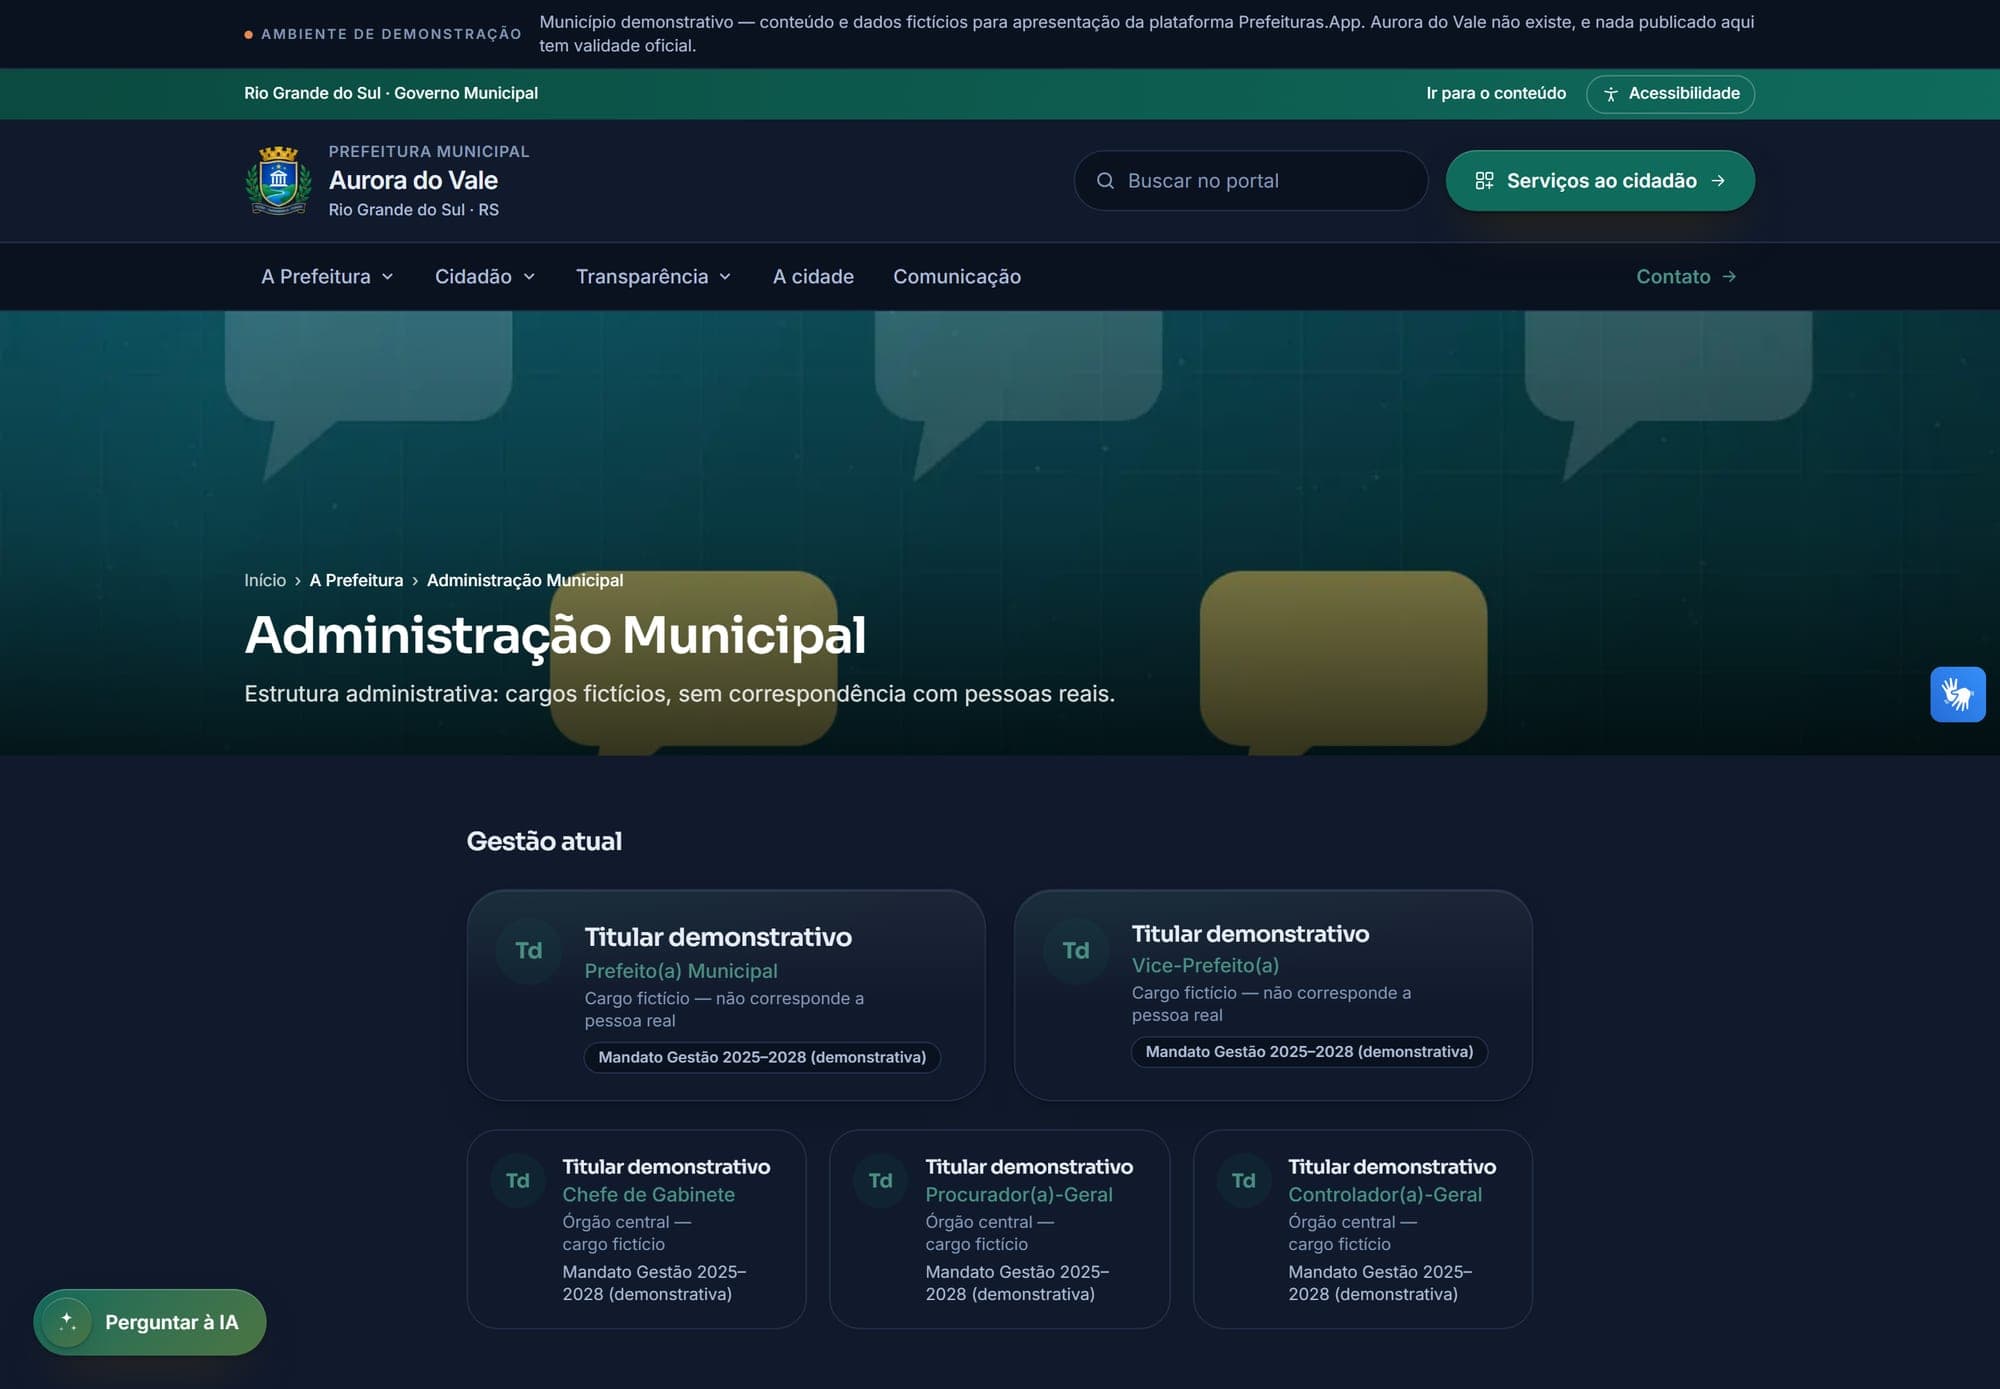Screen dimensions: 2000x1389
Task: Open the sign language VLibras widget
Action: tap(1957, 694)
